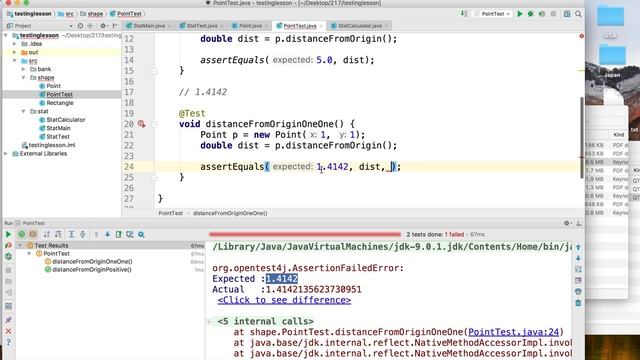Collapse the stat package
Viewport: 640px width, 360px height.
(24, 111)
